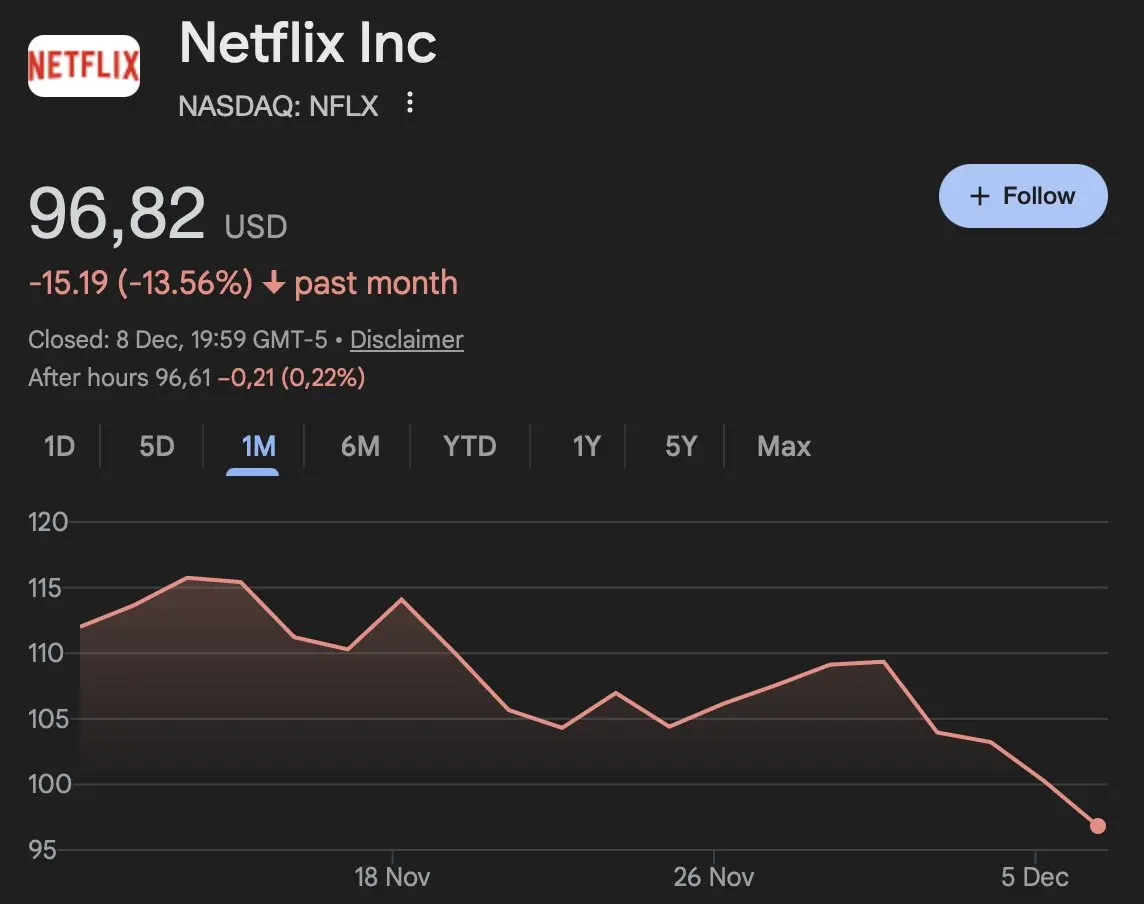
Task: Select the 5D time range tab
Action: pyautogui.click(x=156, y=446)
